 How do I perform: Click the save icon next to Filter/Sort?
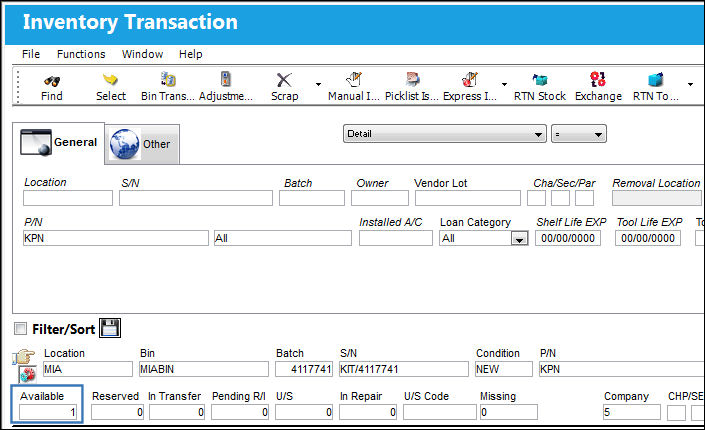point(110,328)
